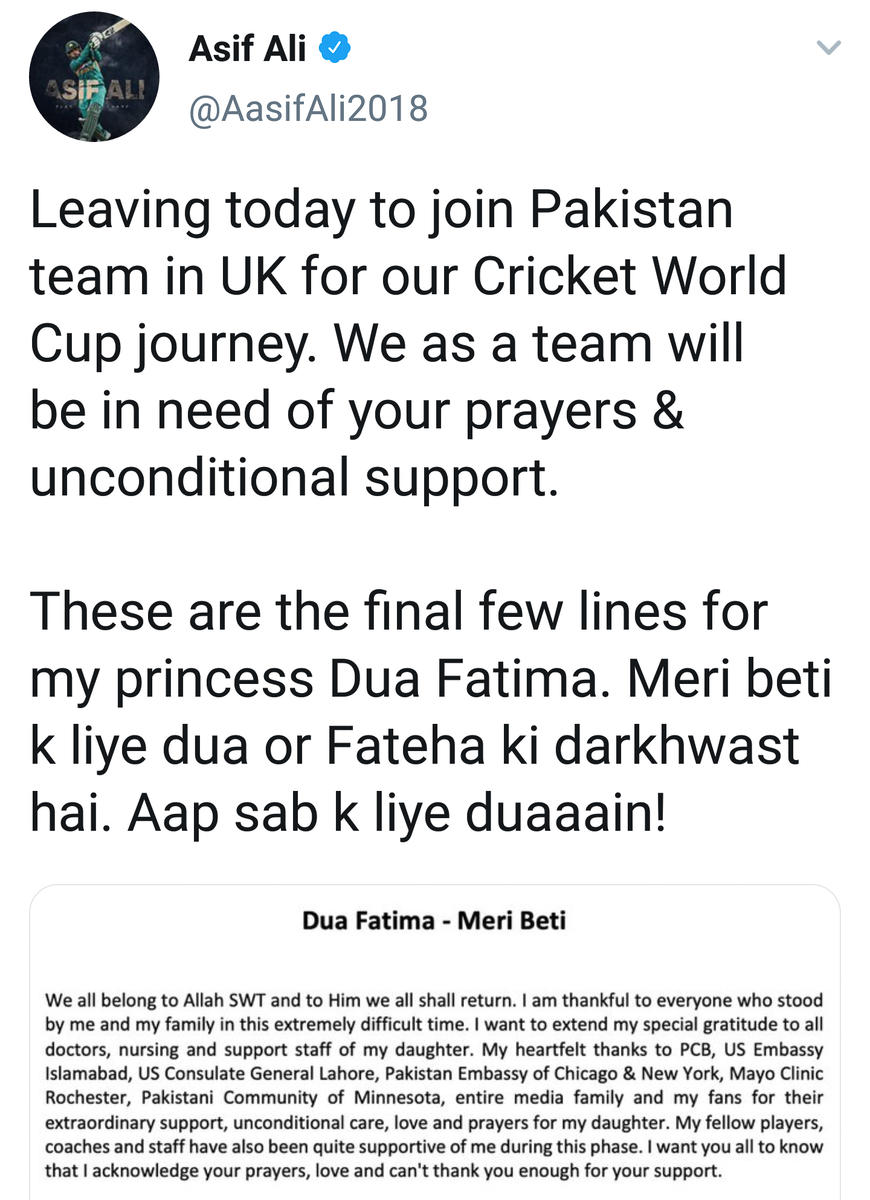
Task: Click 'k liye dua or Fateha ki darkhwast' line
Action: (x=415, y=747)
